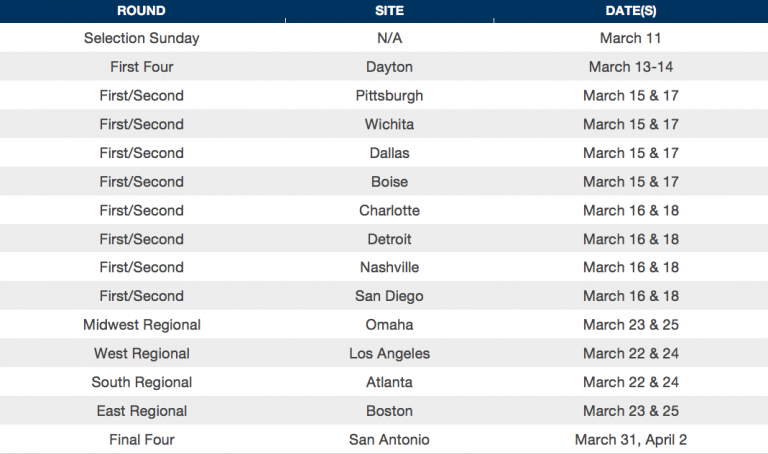Select the San Diego site entry
The height and width of the screenshot is (454, 768).
click(389, 297)
